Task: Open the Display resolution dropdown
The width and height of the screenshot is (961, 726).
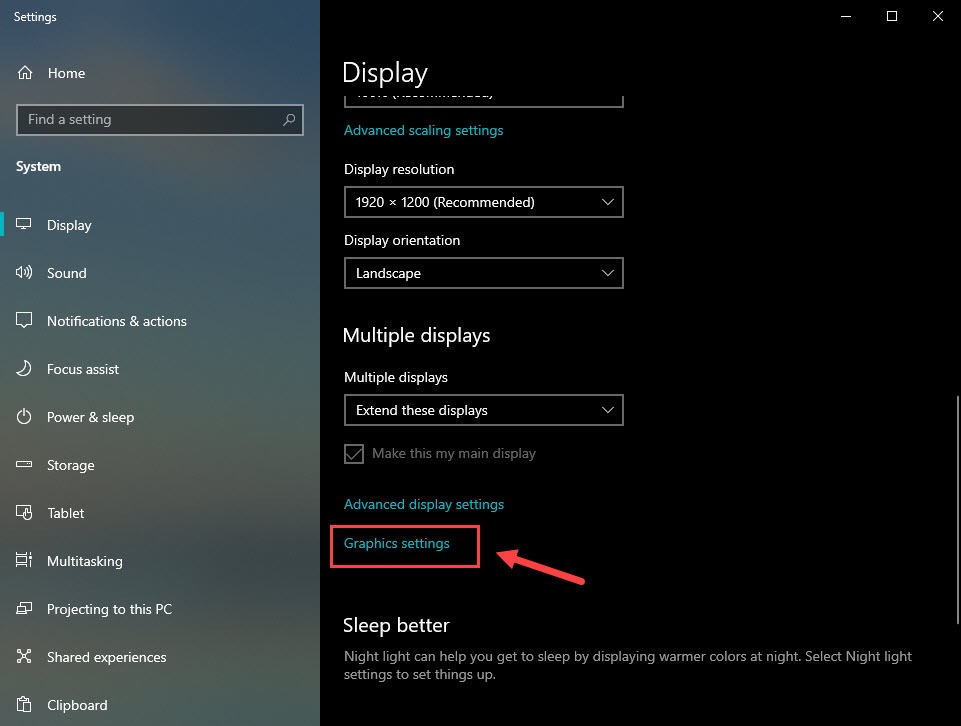Action: coord(484,202)
